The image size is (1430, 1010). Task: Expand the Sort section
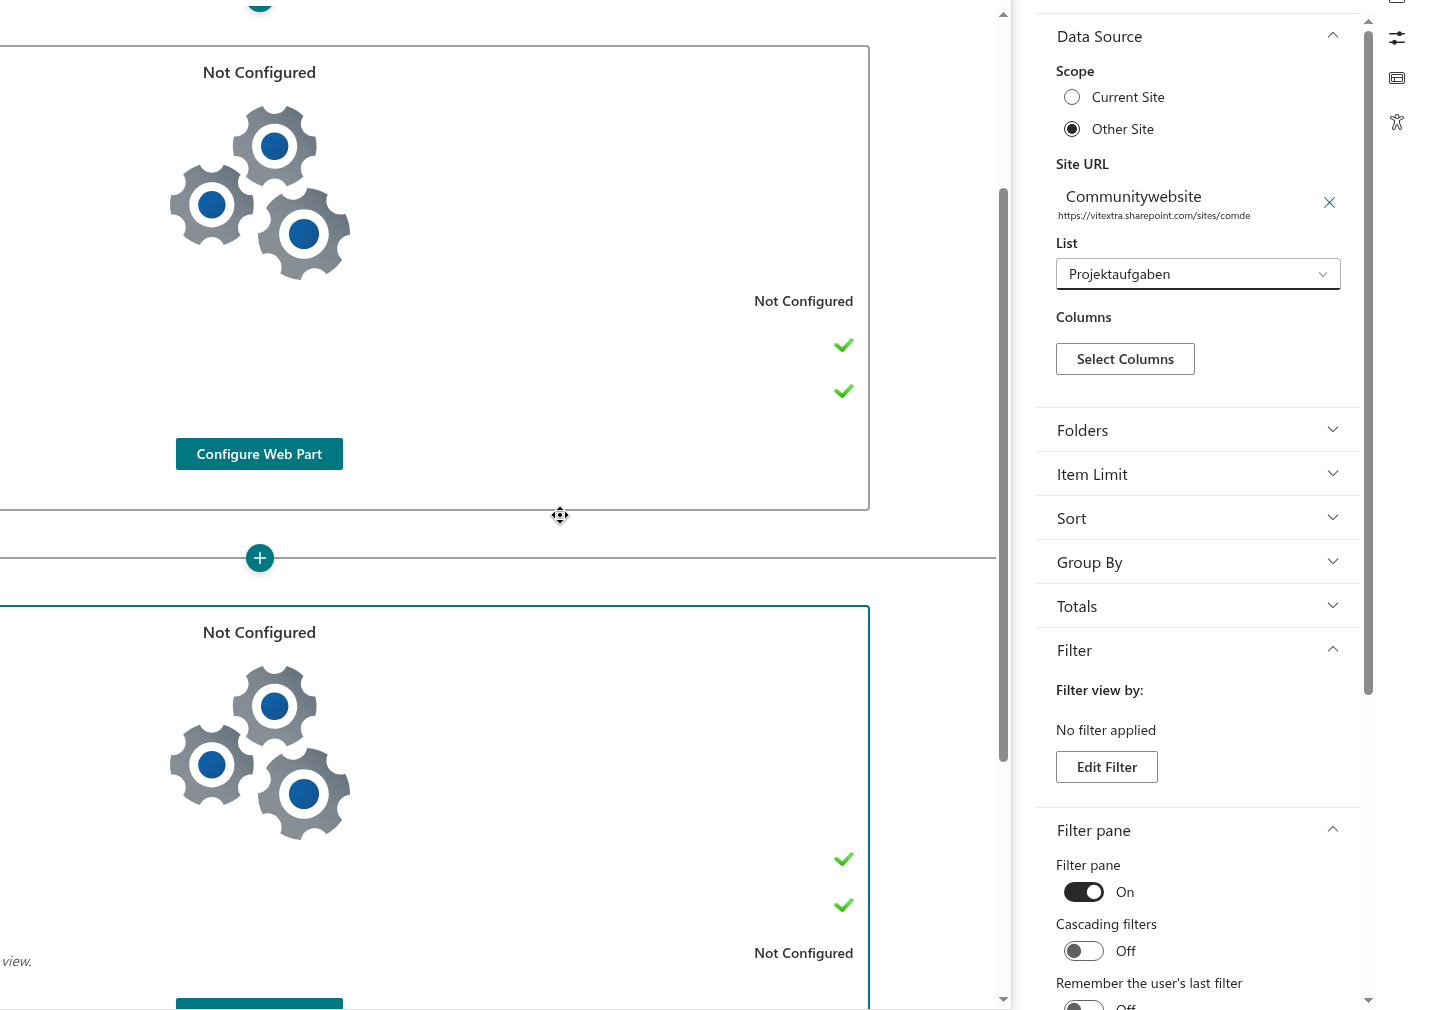1198,518
